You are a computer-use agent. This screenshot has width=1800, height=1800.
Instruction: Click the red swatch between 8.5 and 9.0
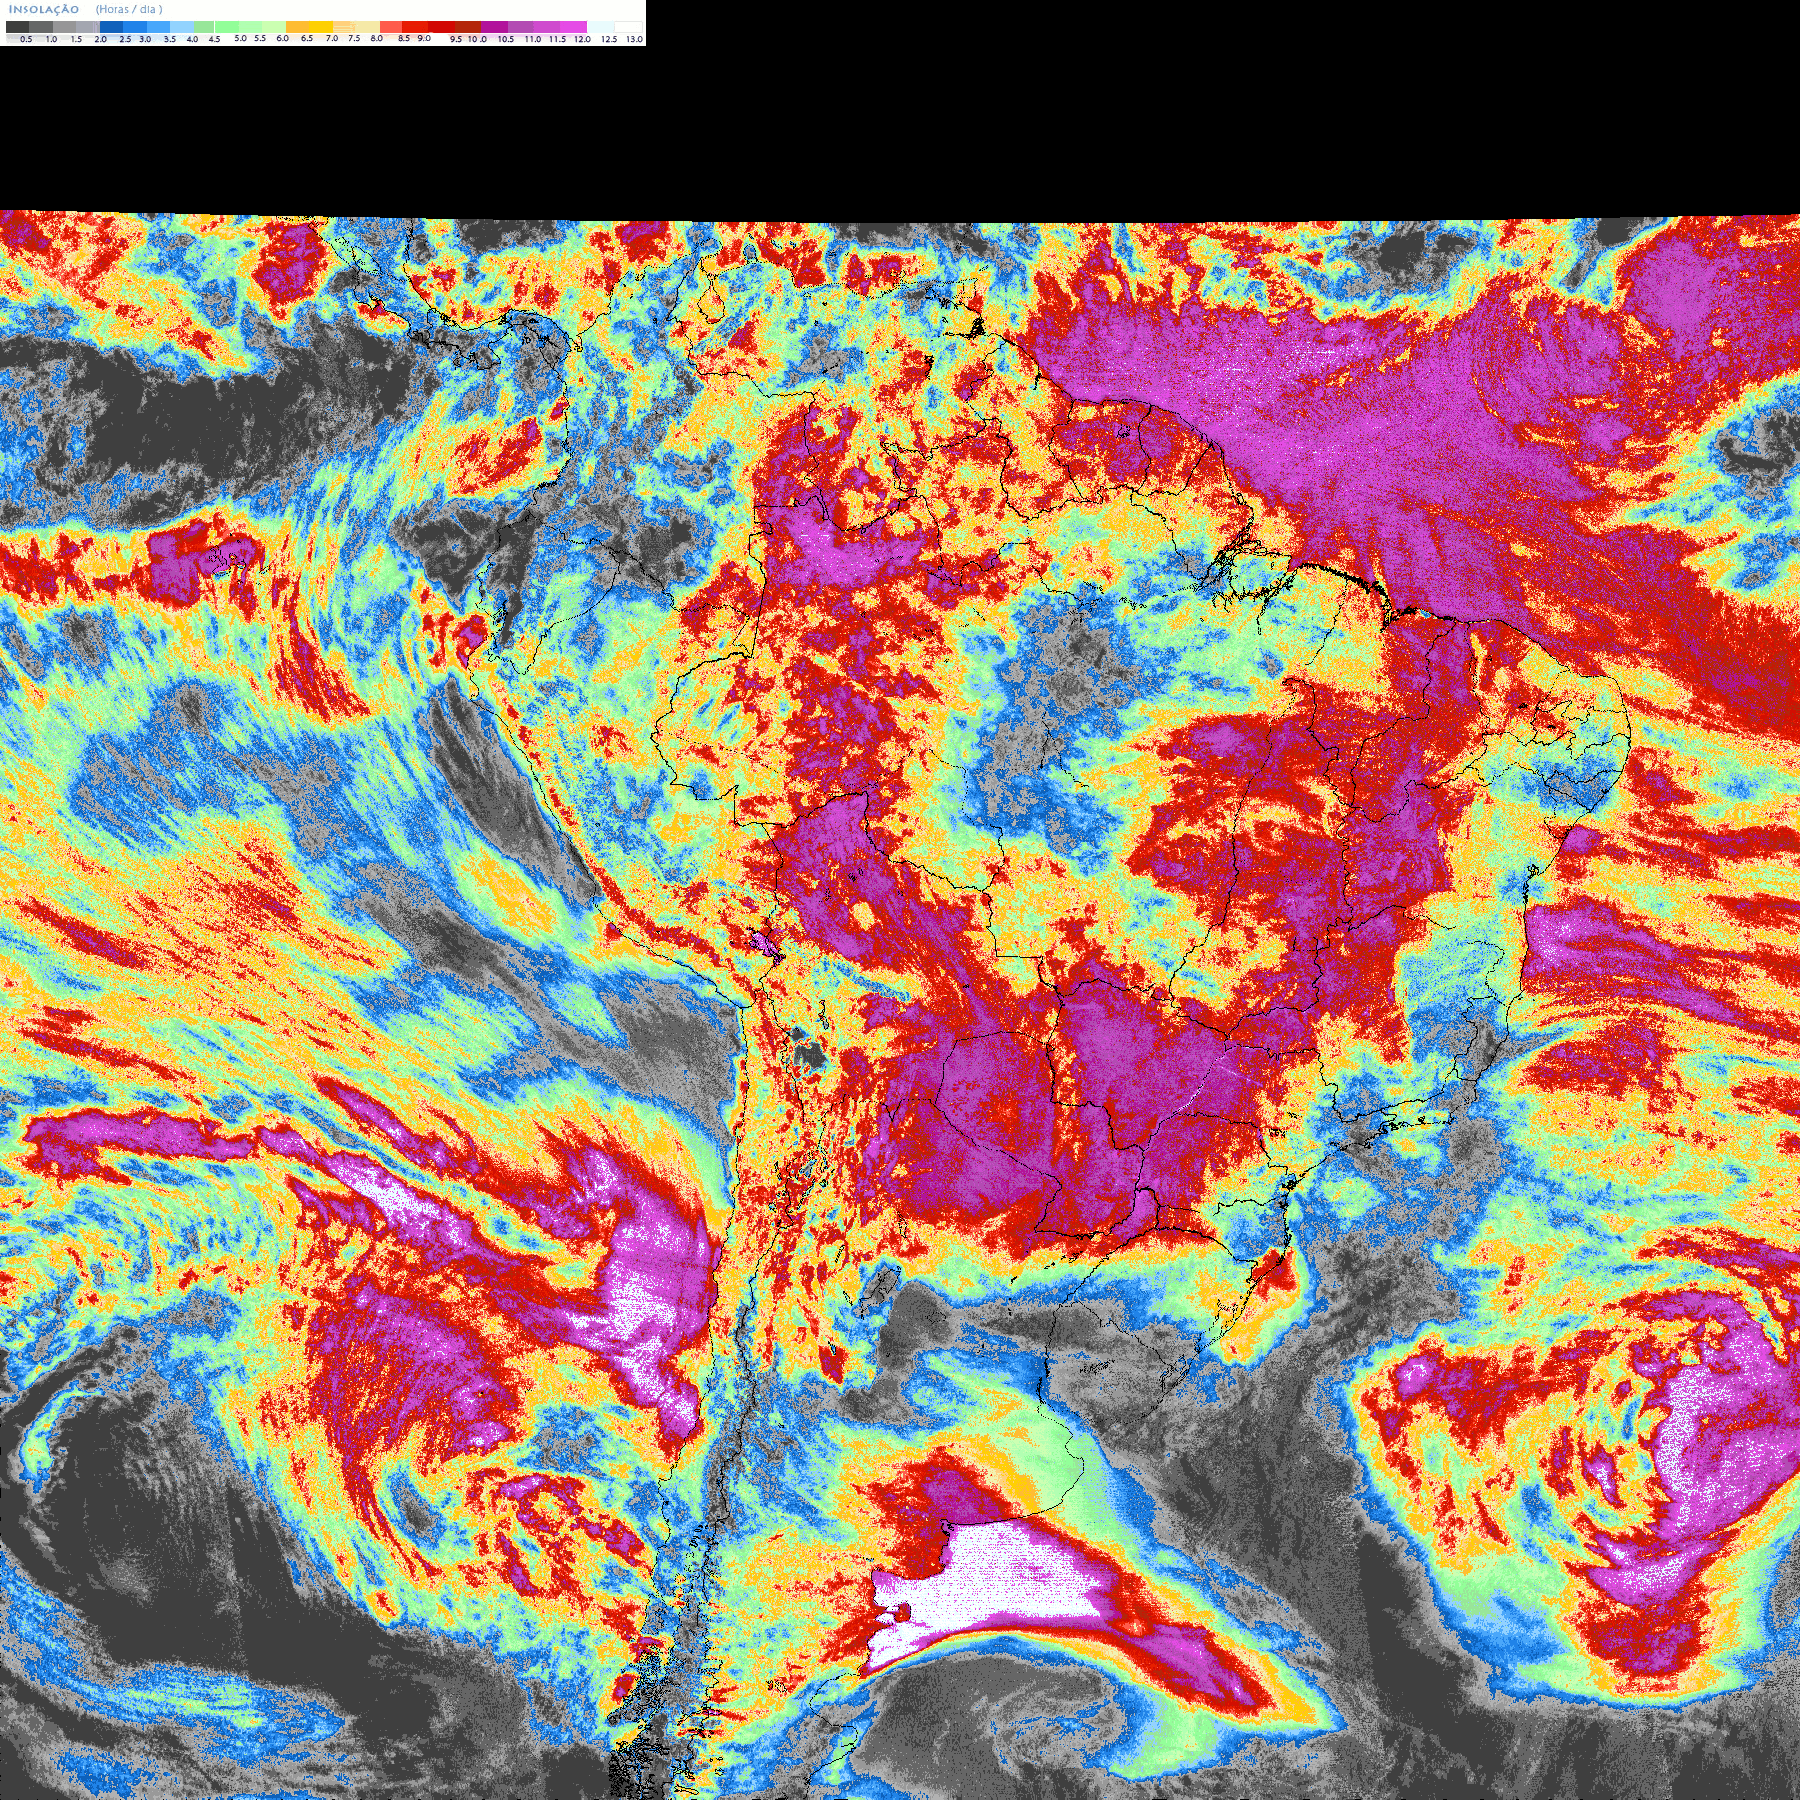coord(415,27)
